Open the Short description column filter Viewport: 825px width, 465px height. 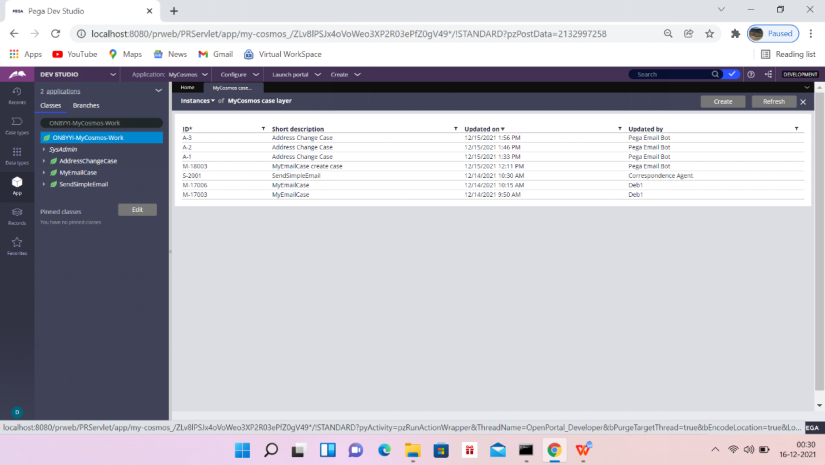click(456, 128)
